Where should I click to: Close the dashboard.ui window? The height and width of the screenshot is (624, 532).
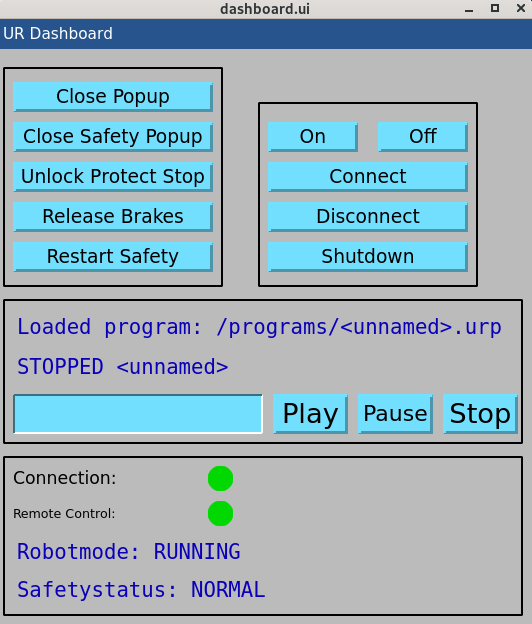click(521, 8)
